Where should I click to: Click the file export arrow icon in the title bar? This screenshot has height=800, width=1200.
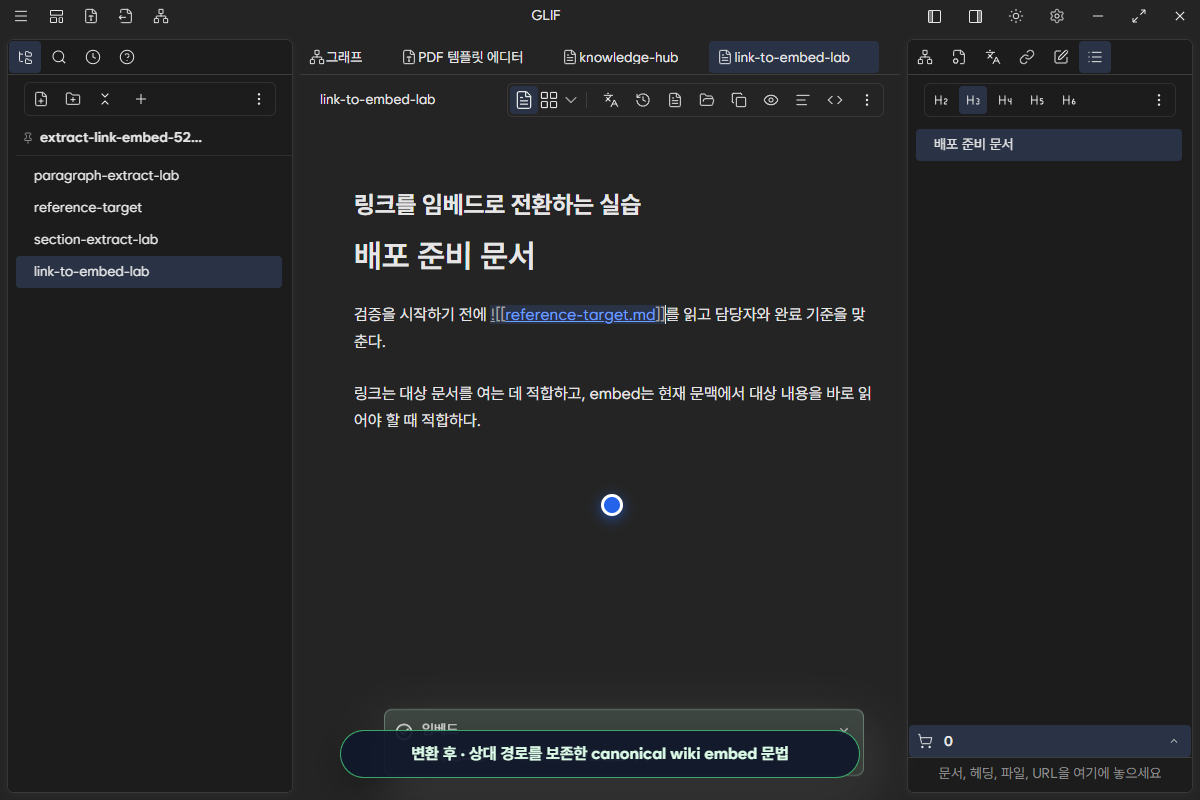click(125, 16)
